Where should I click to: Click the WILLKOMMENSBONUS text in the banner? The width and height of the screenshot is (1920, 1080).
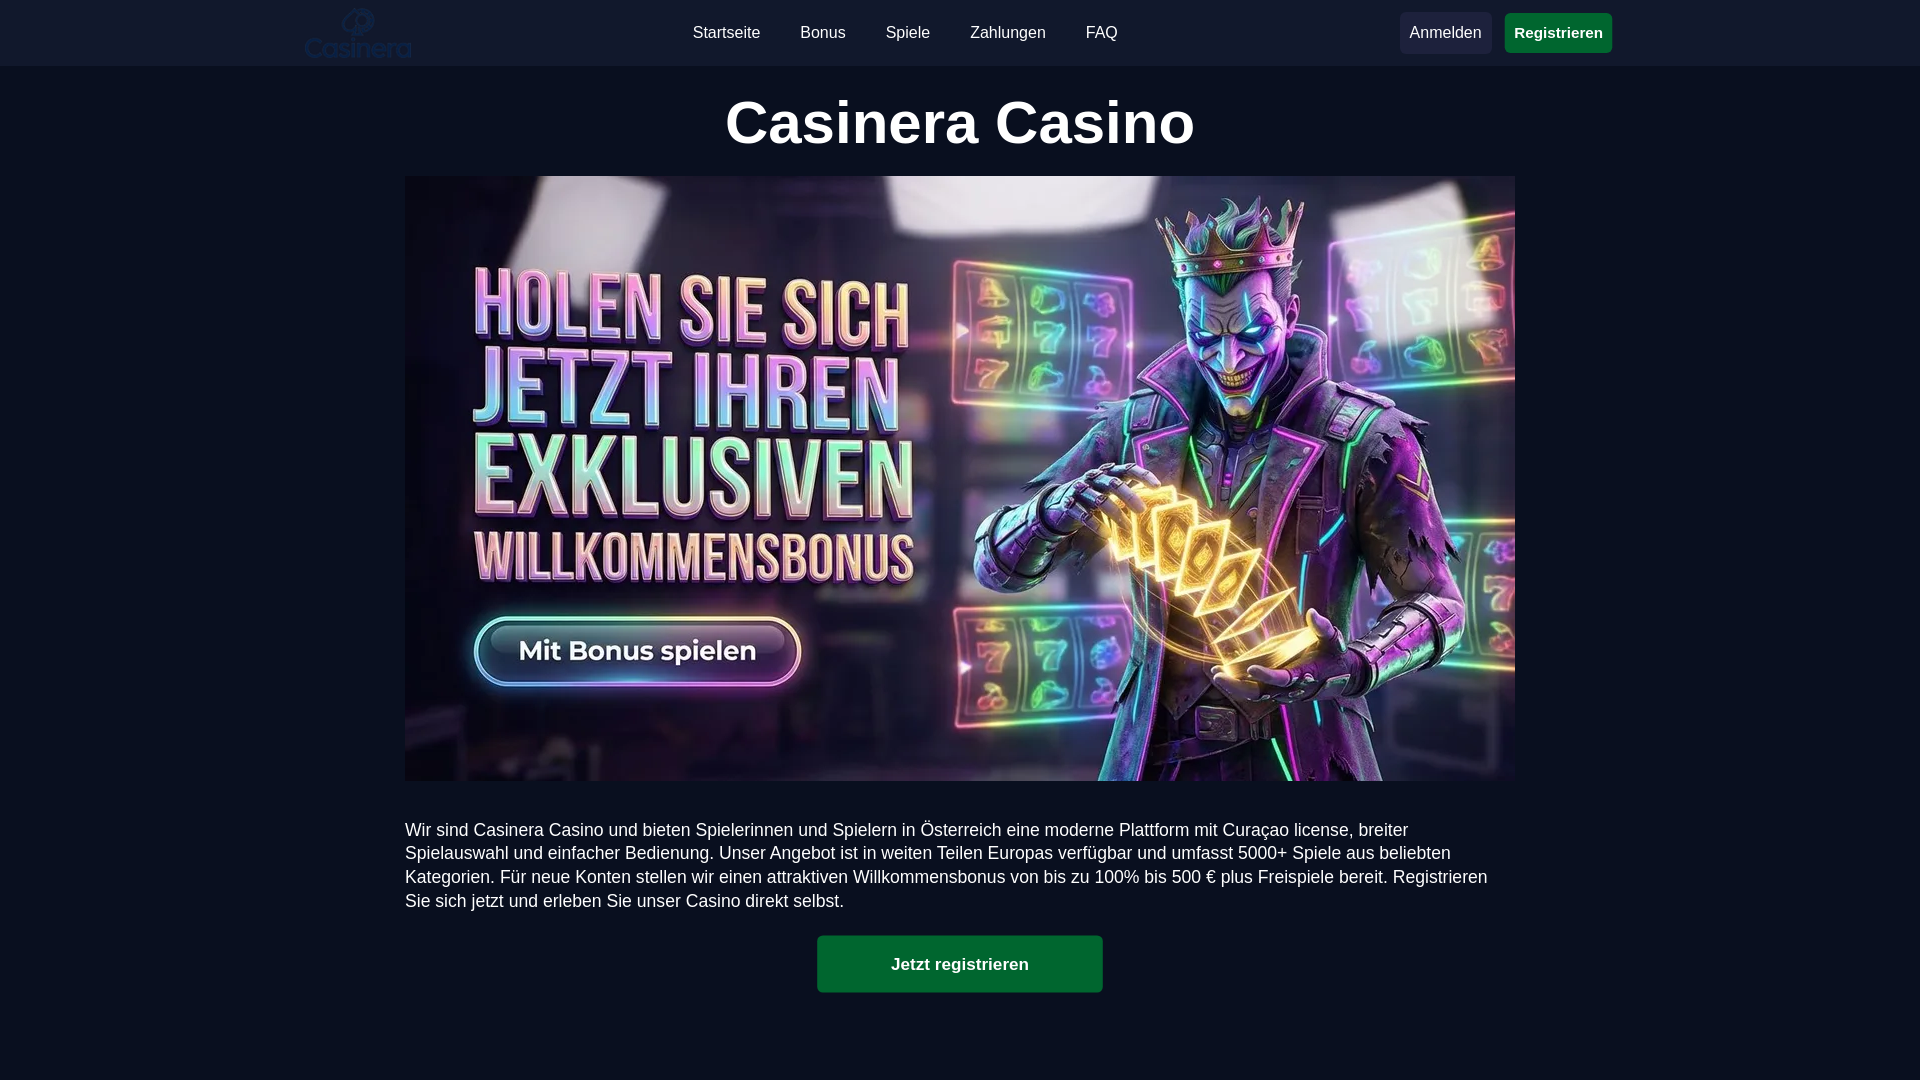pos(693,557)
